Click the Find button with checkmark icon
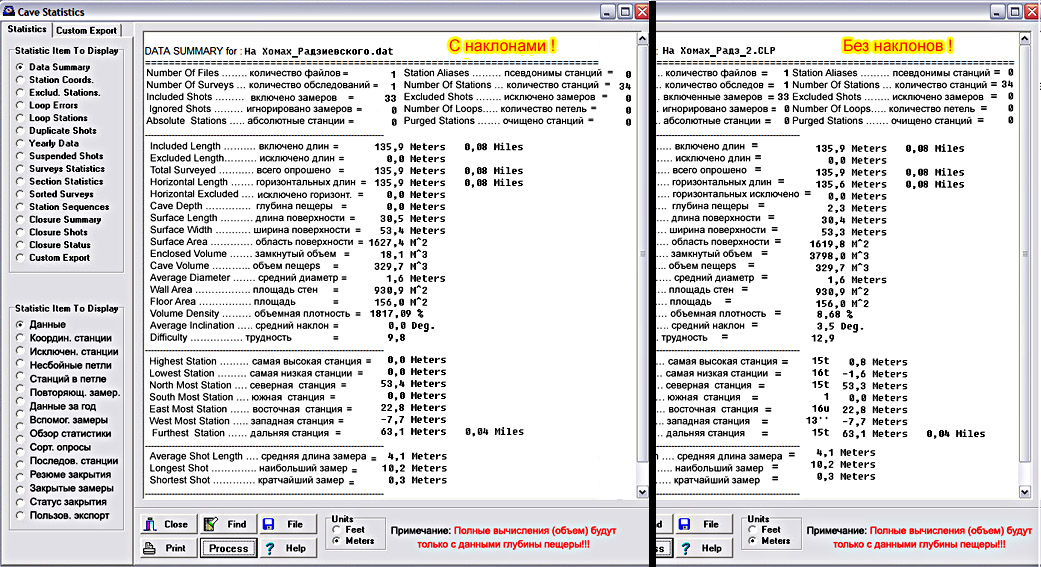Image resolution: width=1041 pixels, height=567 pixels. click(x=226, y=524)
